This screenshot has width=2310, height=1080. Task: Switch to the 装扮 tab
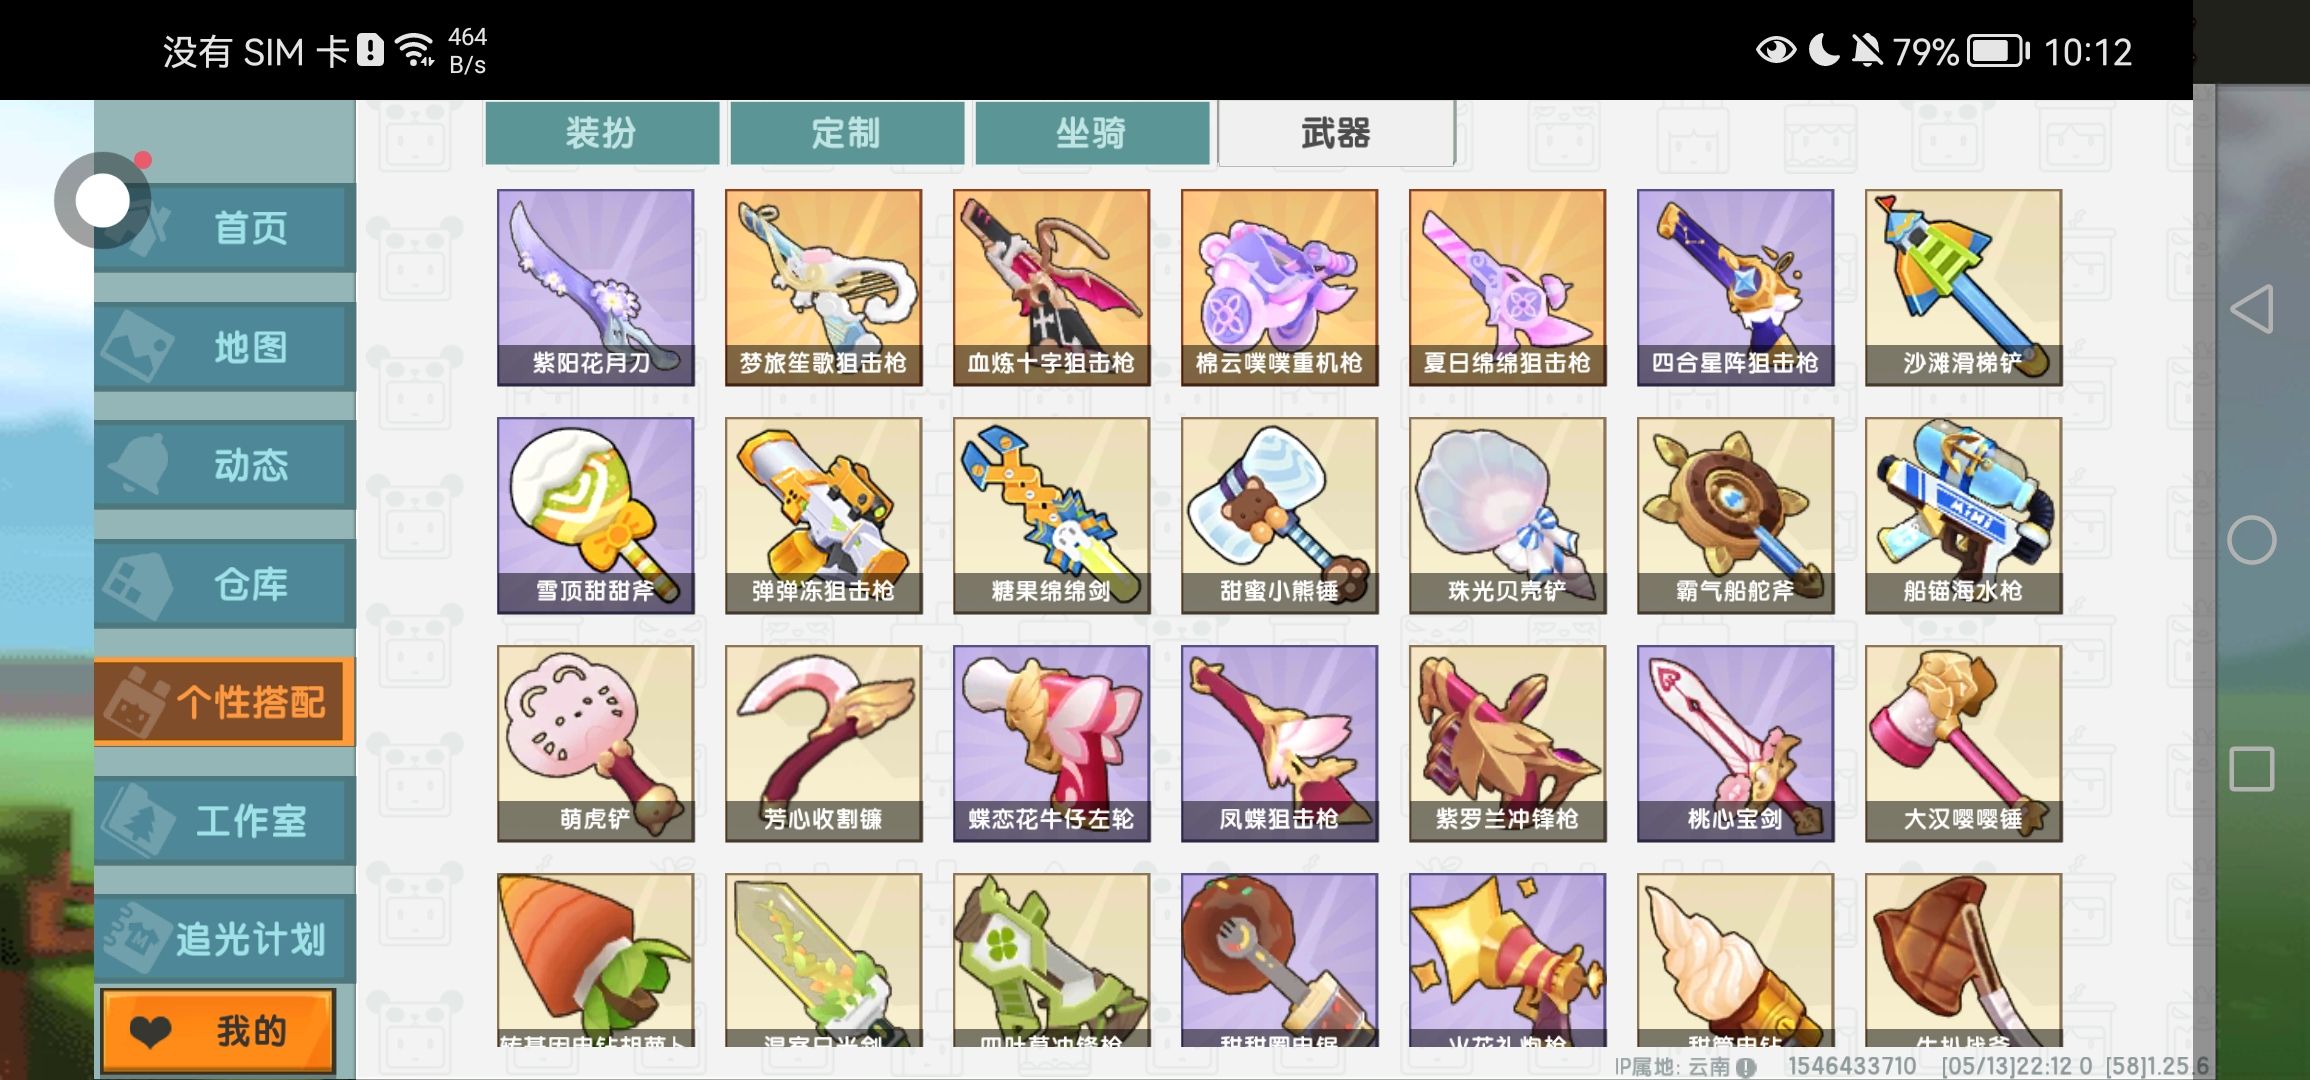pos(602,133)
